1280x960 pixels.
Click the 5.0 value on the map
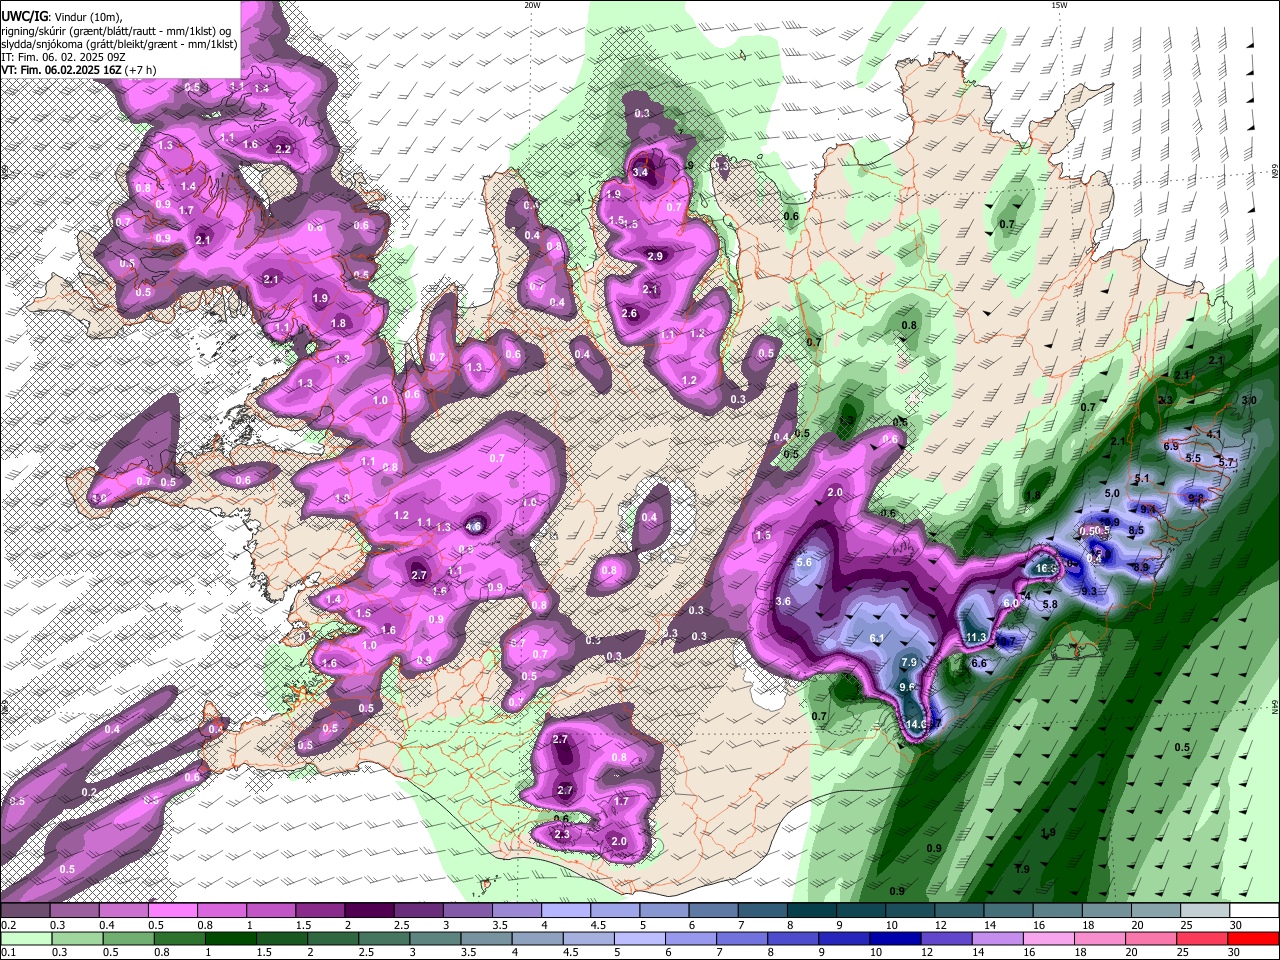click(x=1112, y=493)
